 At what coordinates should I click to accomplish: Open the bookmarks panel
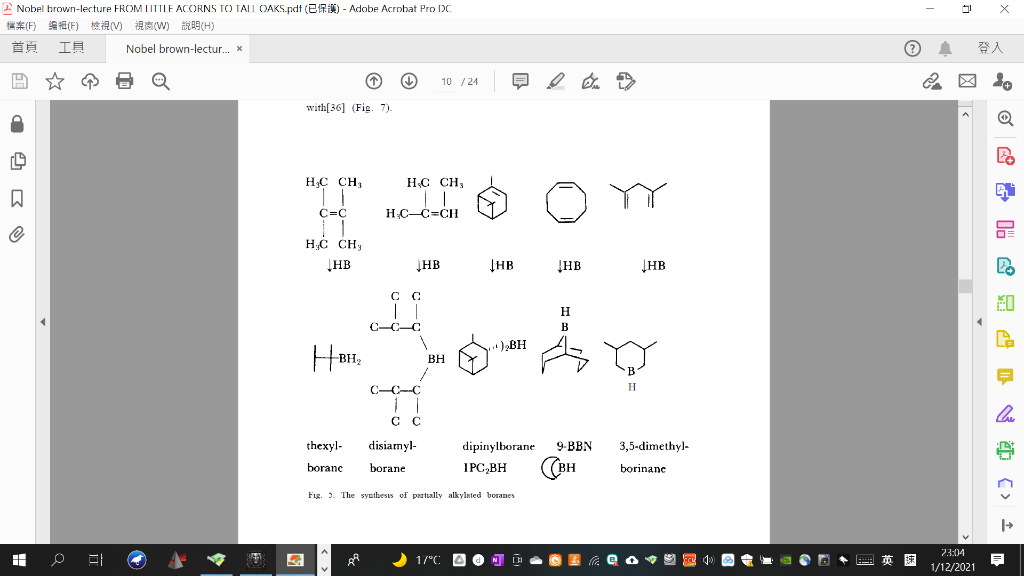pos(18,199)
